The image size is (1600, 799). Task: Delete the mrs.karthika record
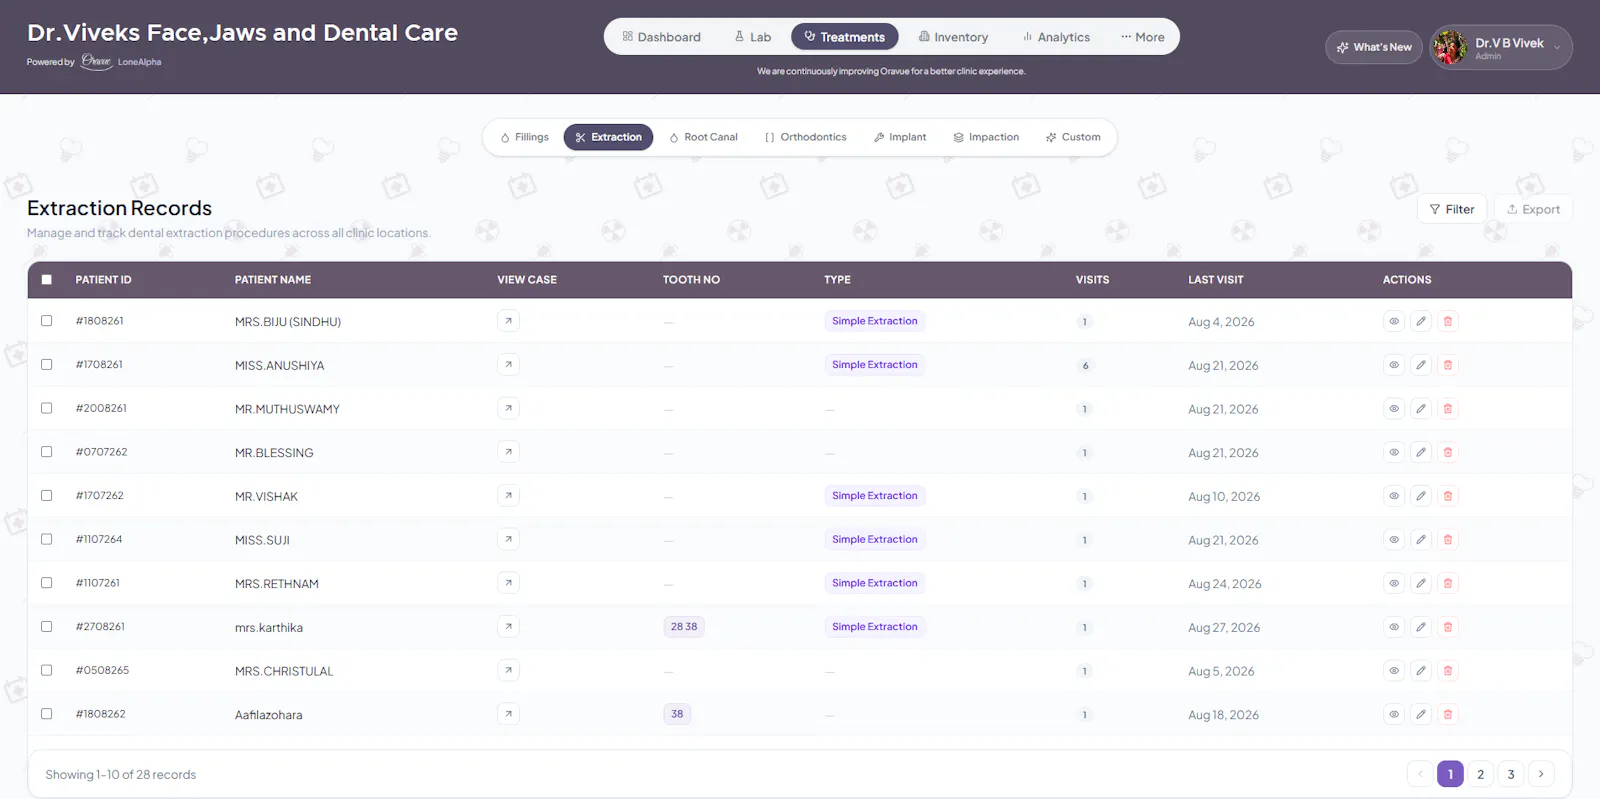(1448, 627)
